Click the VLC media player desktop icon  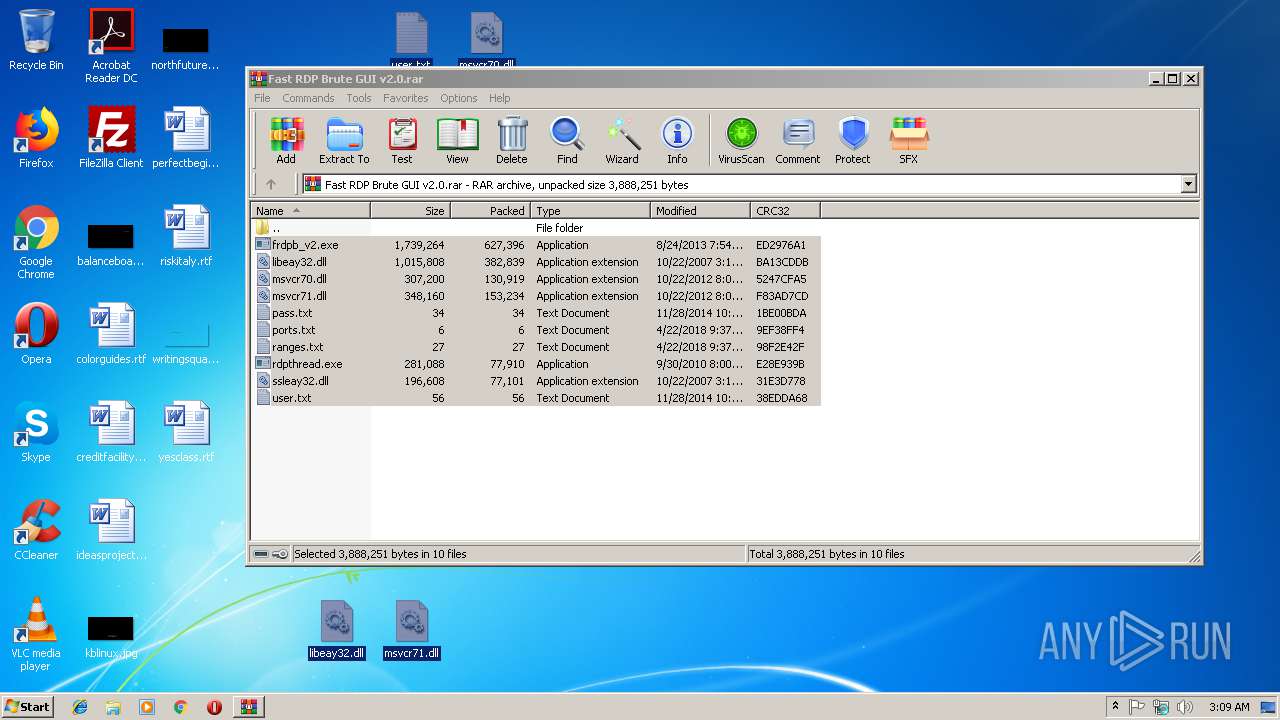click(x=36, y=634)
